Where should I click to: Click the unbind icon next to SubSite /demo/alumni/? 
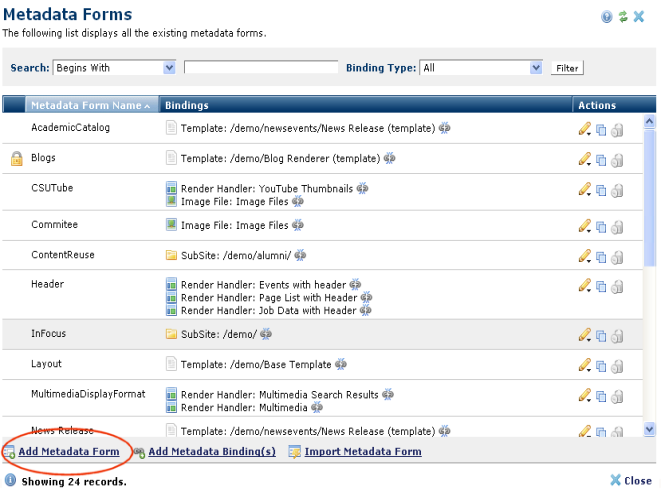(x=300, y=255)
